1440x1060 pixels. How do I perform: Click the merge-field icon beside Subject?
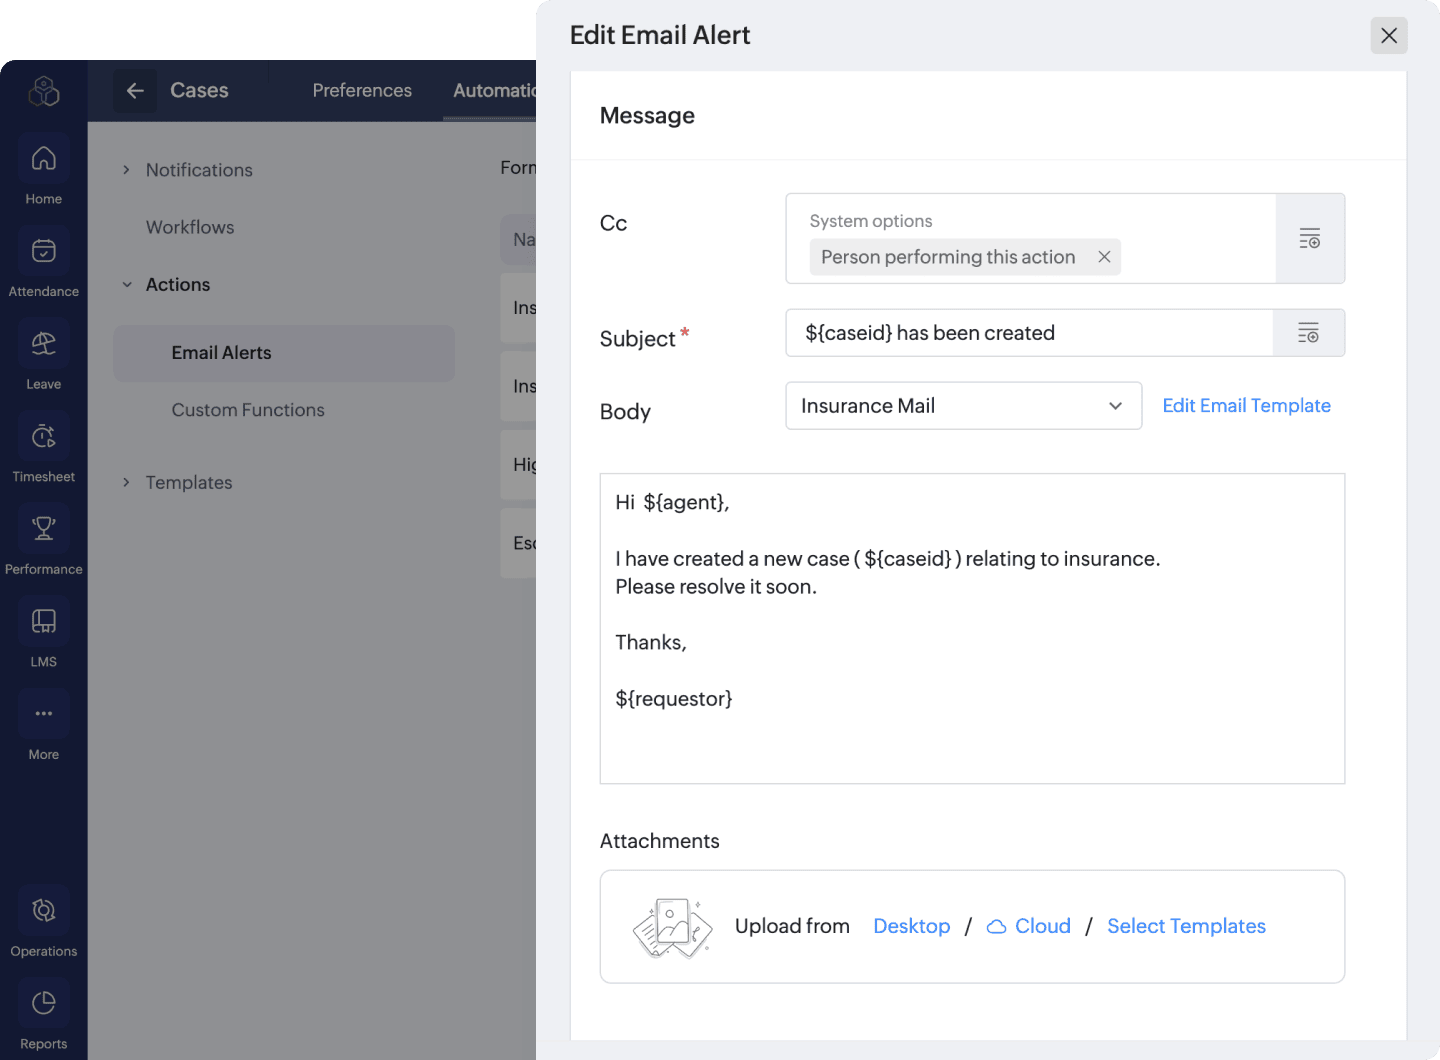pyautogui.click(x=1308, y=333)
